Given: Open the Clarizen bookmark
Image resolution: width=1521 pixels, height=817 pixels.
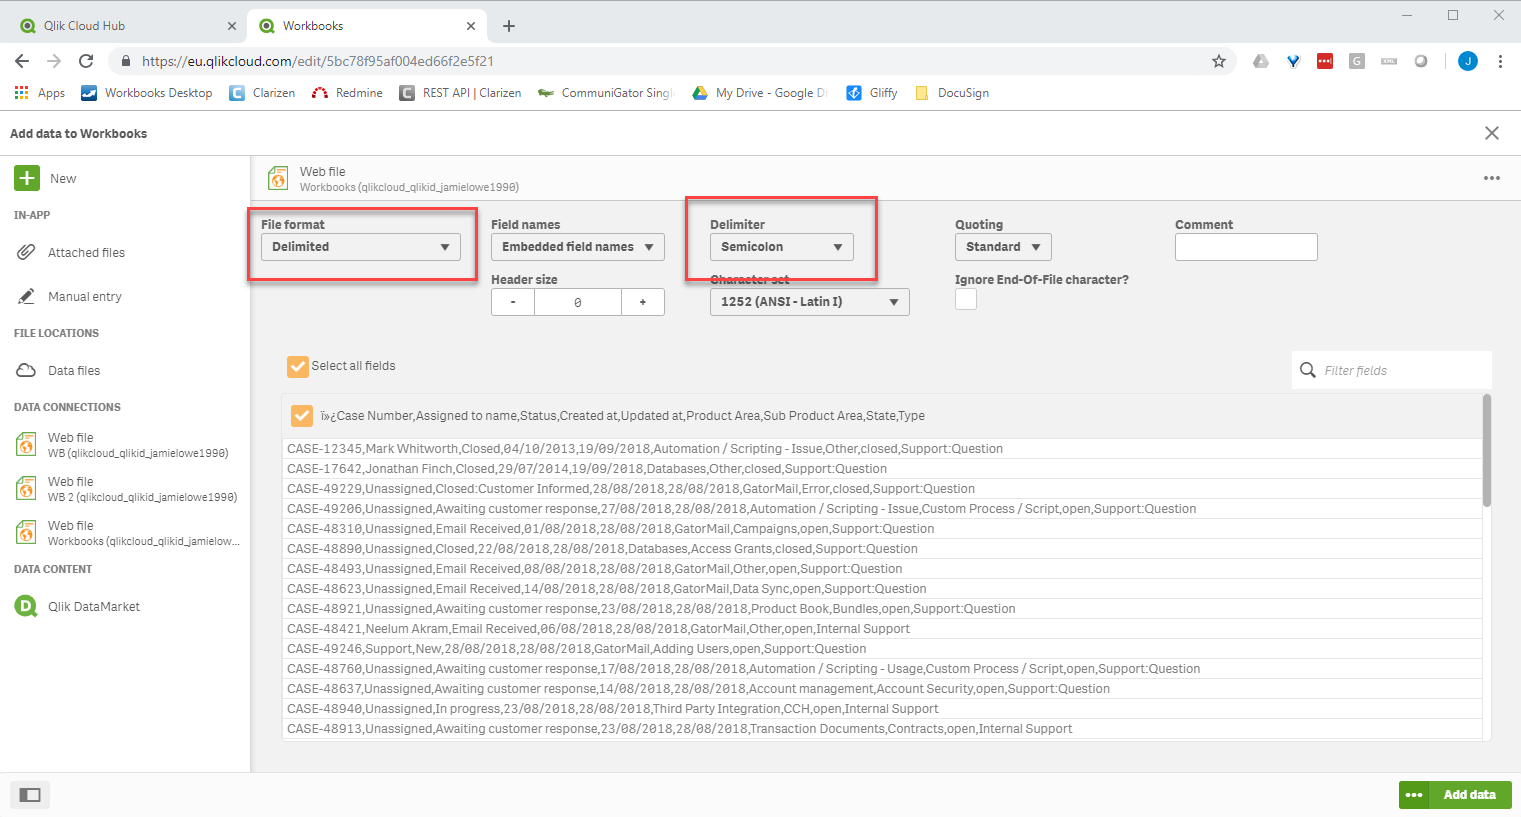Looking at the screenshot, I should click(x=262, y=93).
